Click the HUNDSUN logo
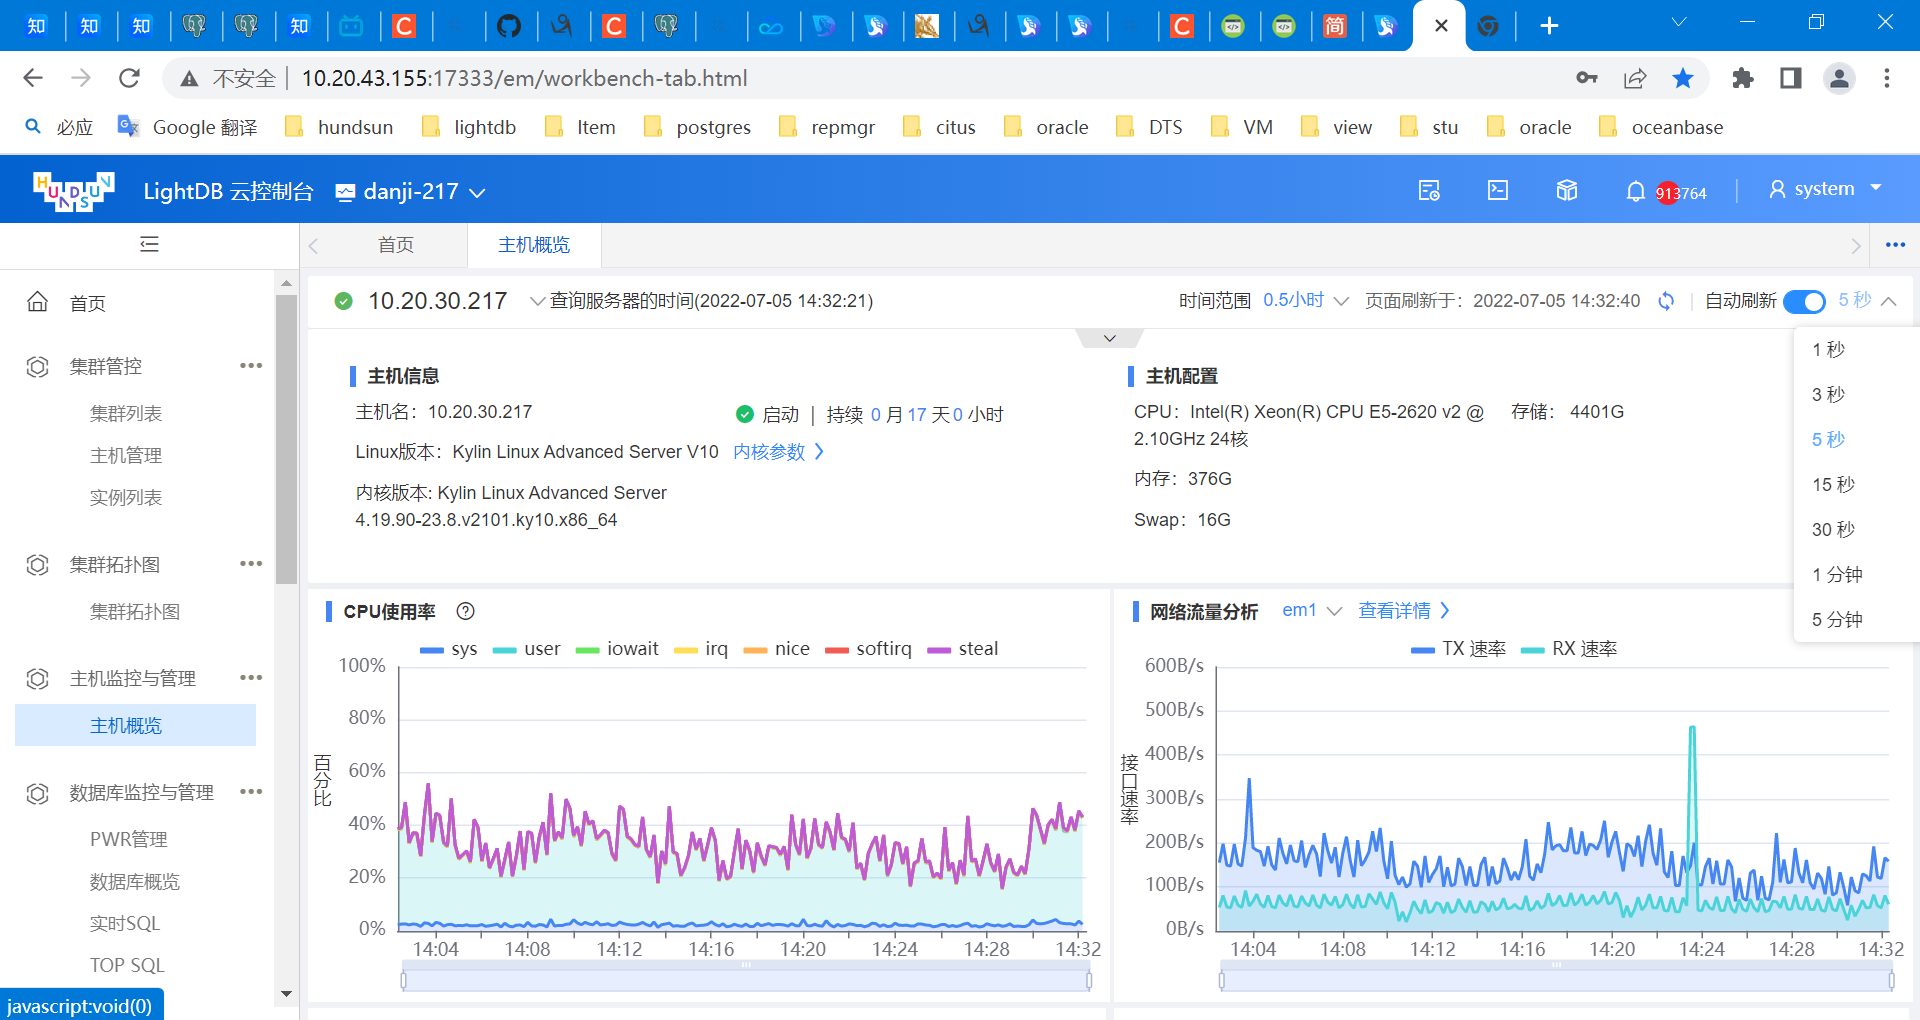The width and height of the screenshot is (1920, 1020). [73, 190]
